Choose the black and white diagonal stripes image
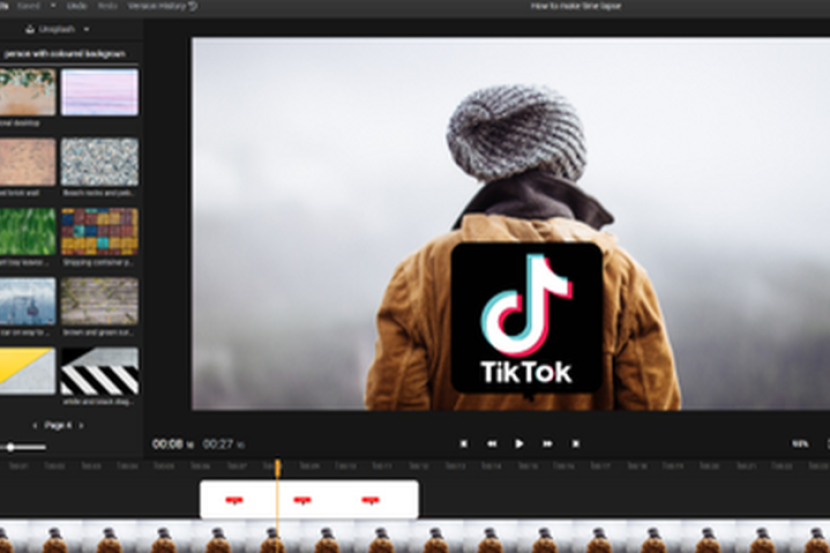The image size is (830, 553). 99,371
